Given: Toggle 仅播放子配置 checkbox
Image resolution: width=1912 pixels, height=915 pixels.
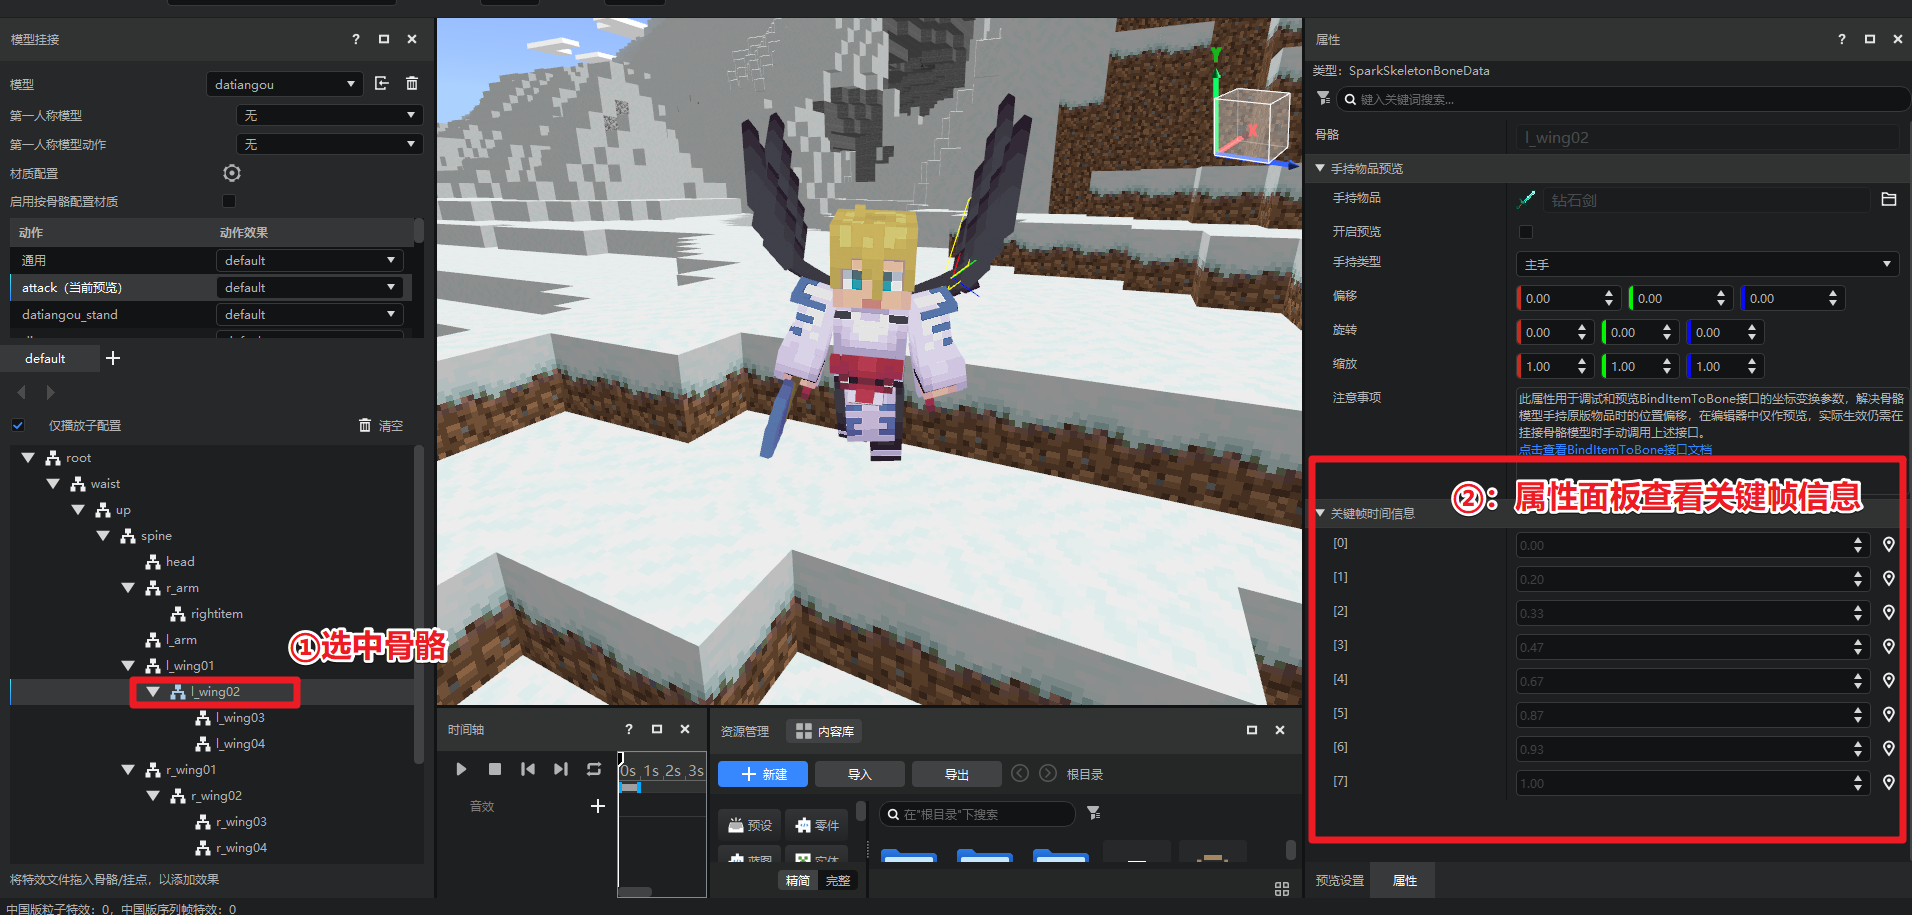Looking at the screenshot, I should (x=18, y=425).
